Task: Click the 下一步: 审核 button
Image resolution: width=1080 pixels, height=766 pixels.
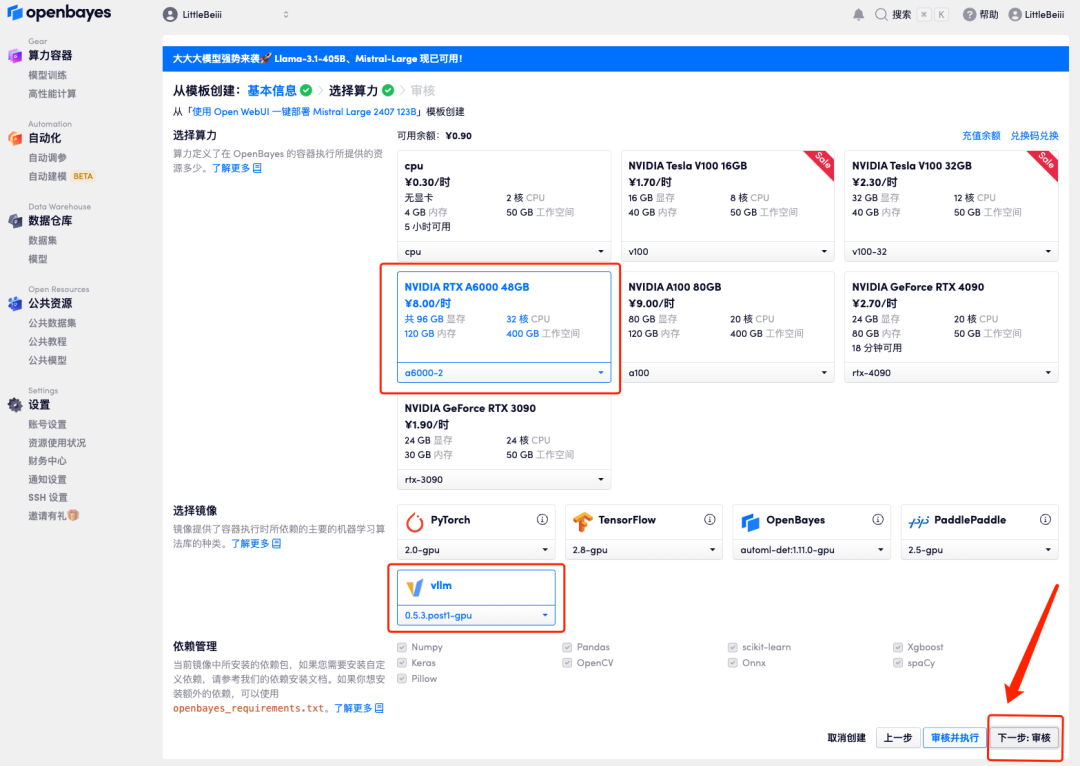Action: (x=1024, y=738)
